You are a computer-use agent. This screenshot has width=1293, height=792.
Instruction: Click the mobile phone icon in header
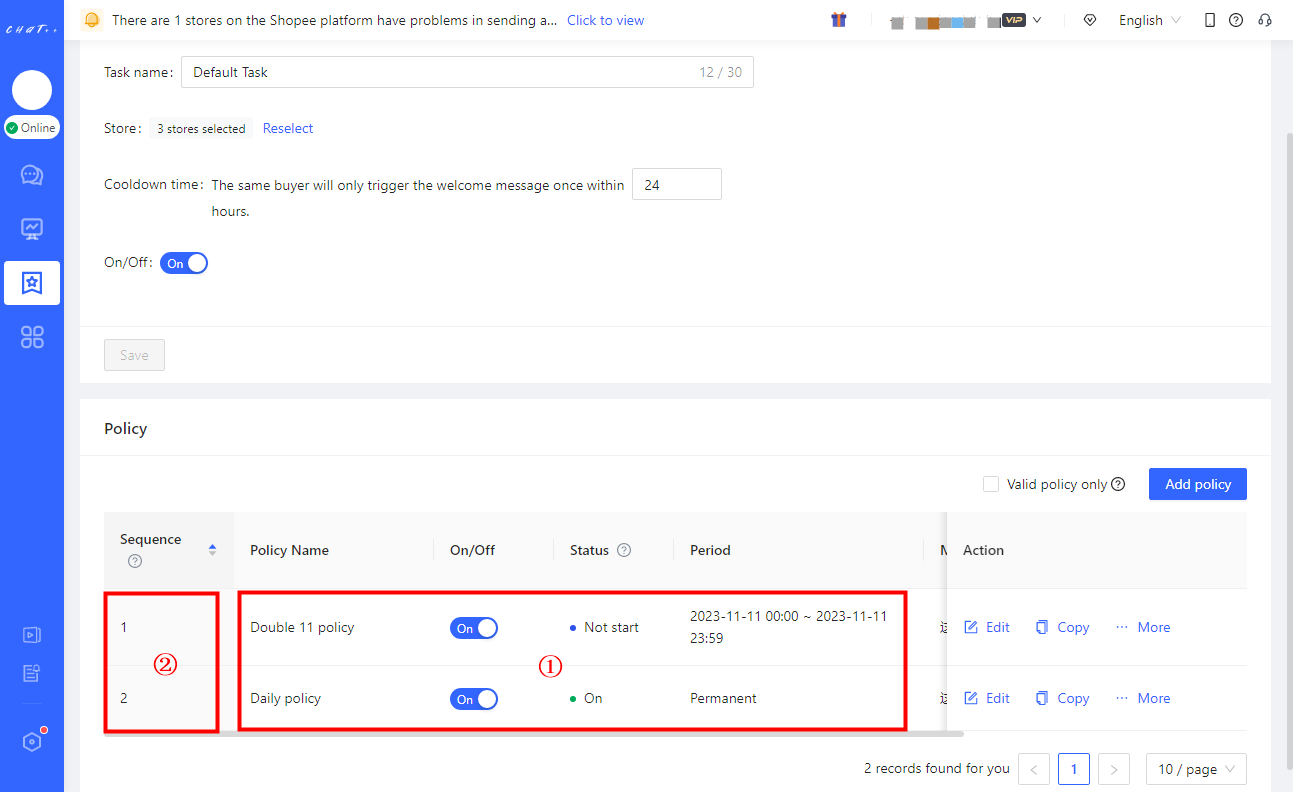pyautogui.click(x=1210, y=20)
